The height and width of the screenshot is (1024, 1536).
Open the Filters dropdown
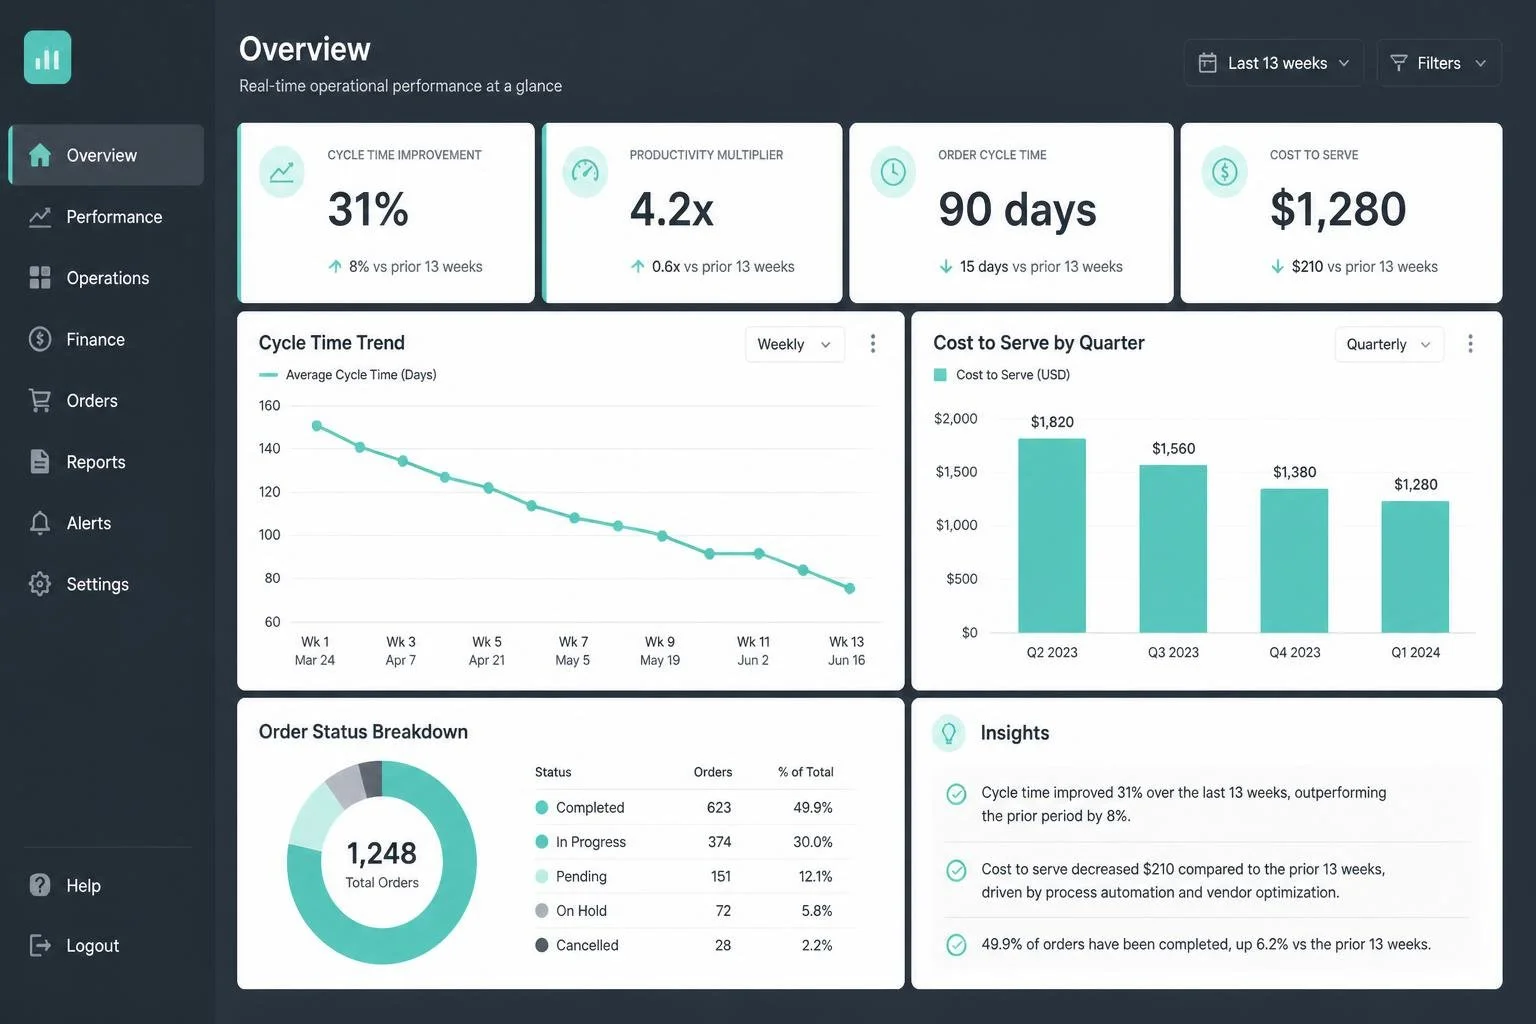pyautogui.click(x=1439, y=63)
